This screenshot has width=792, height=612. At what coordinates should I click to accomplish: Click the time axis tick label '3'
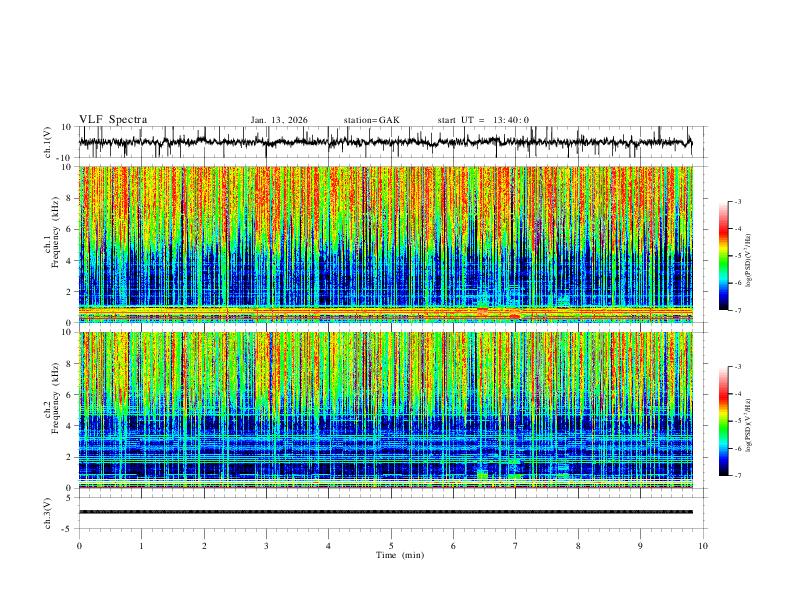266,546
